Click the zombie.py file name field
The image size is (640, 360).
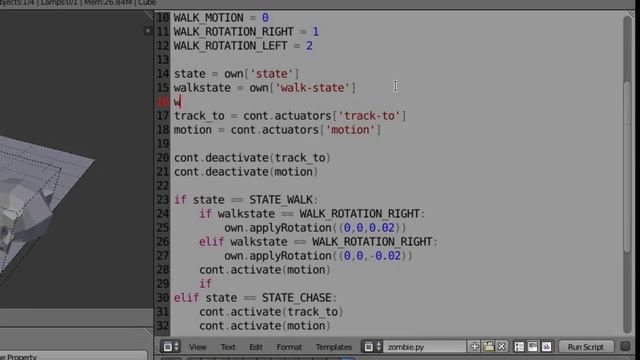424,347
